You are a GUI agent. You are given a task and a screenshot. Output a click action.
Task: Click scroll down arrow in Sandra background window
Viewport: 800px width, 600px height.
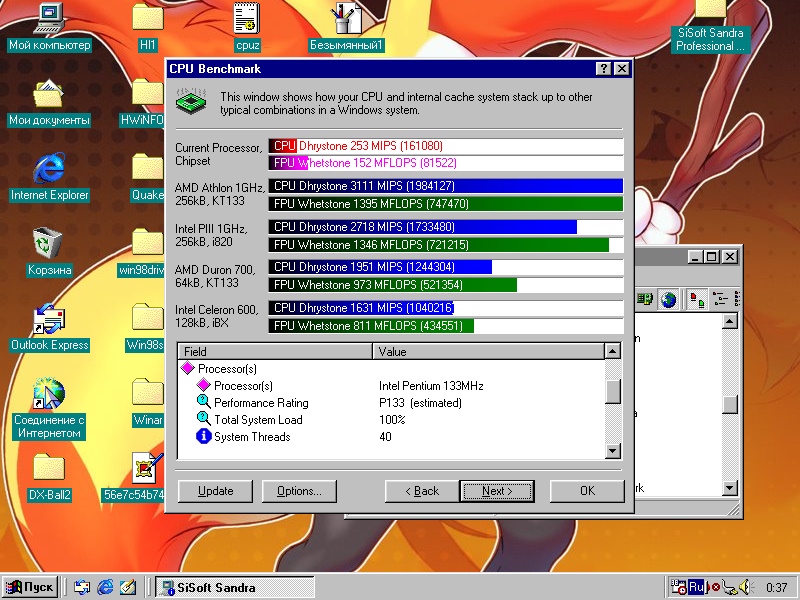click(x=730, y=488)
